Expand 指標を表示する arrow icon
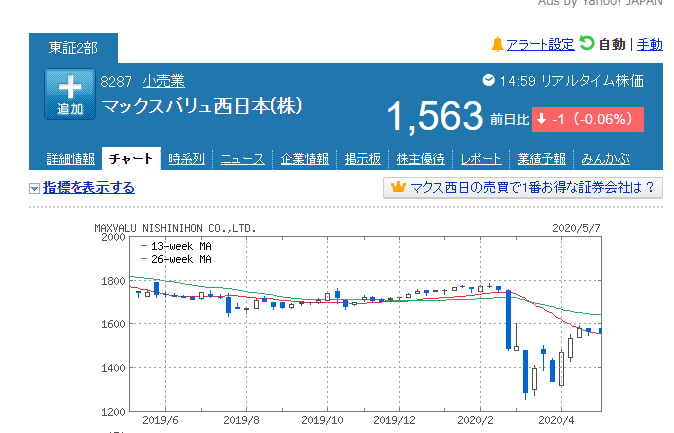Viewport: 674px width, 433px height. coord(34,188)
